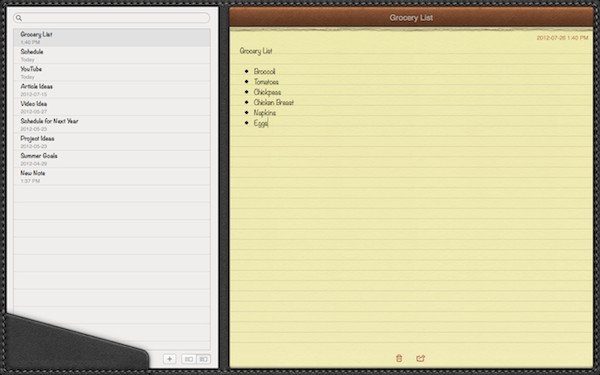
Task: Place cursor on the Eggs list item
Action: (261, 123)
